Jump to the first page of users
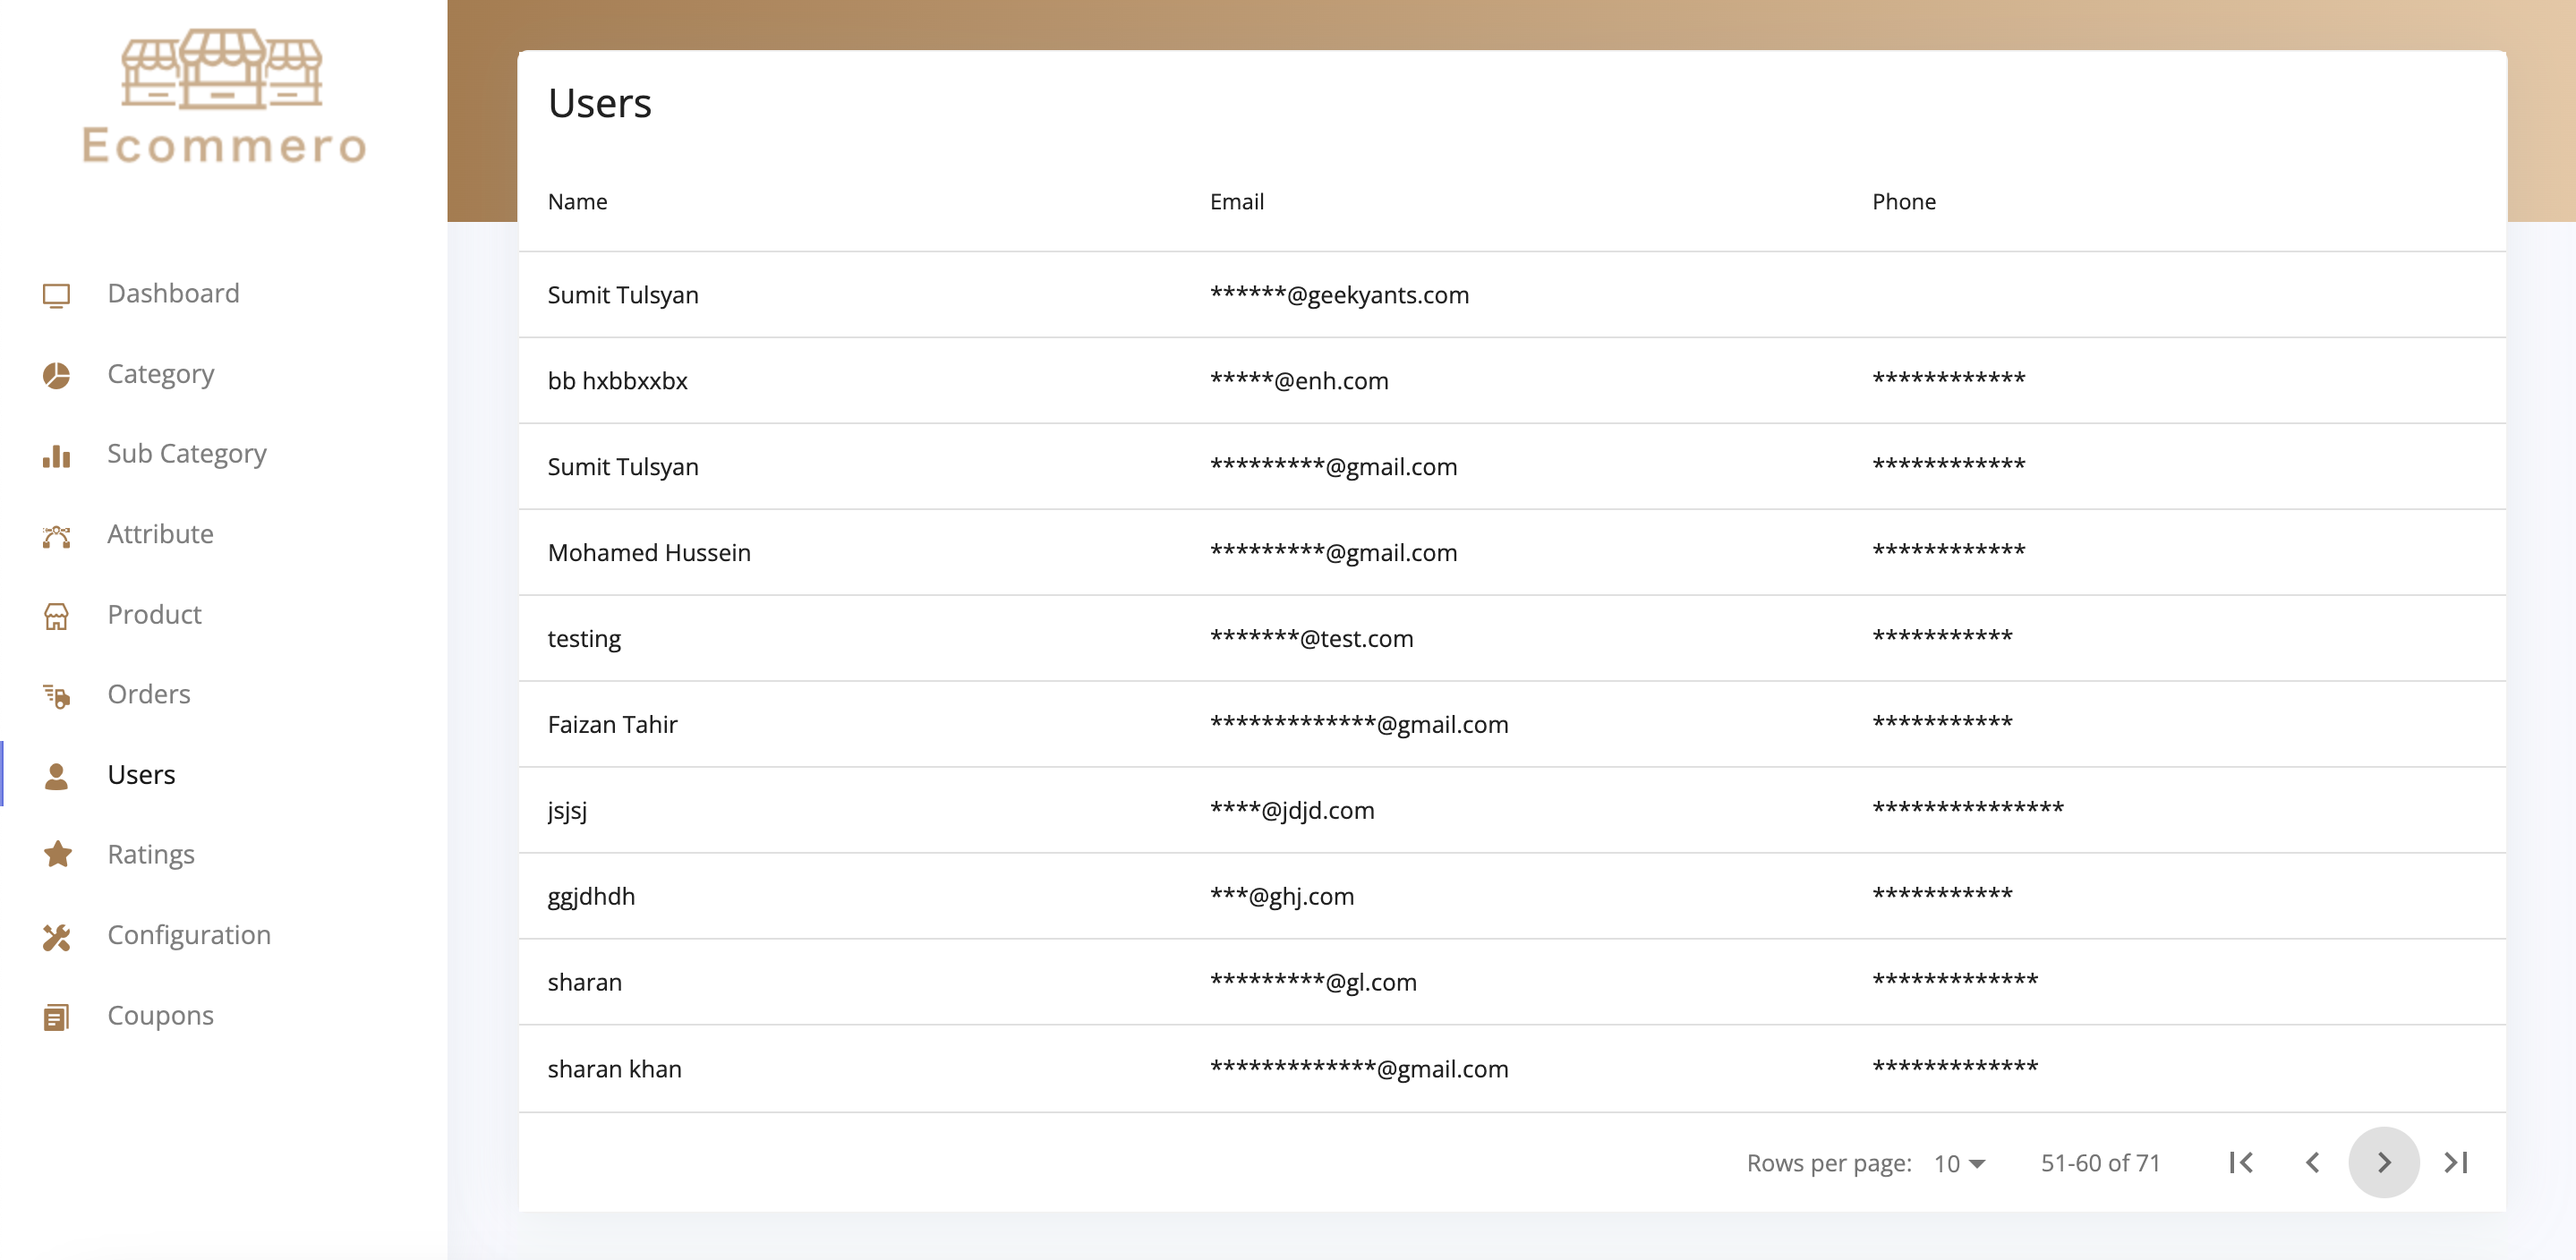This screenshot has height=1260, width=2576. 2241,1162
